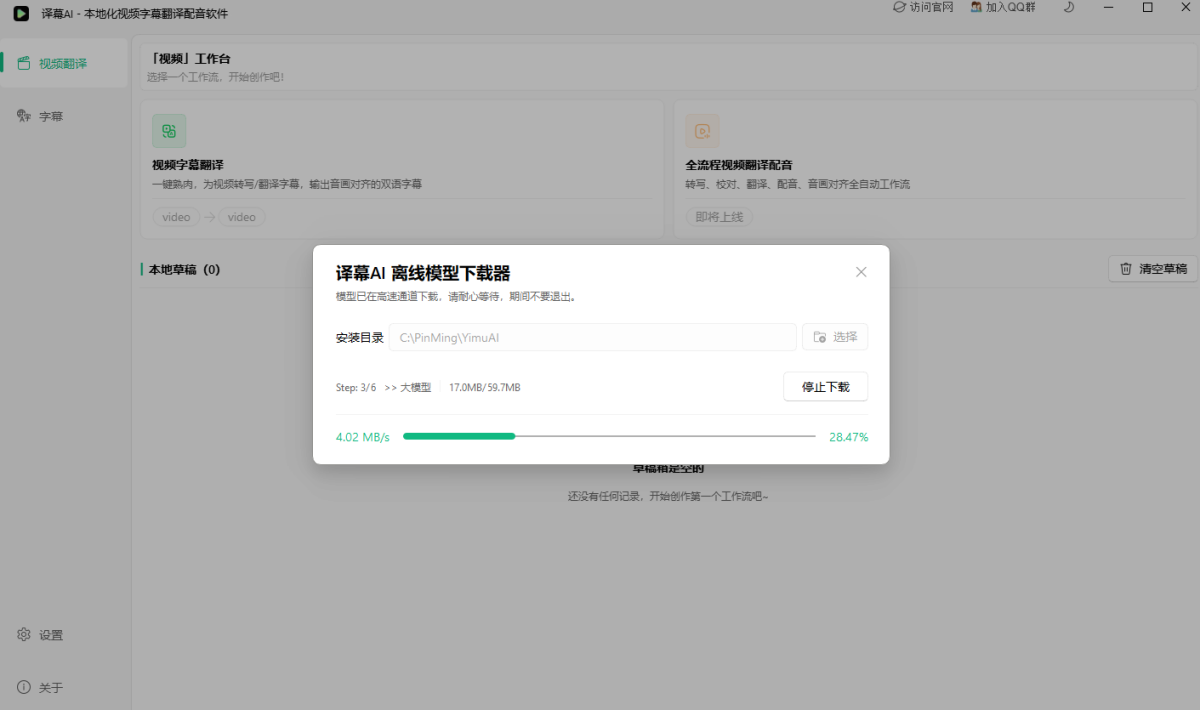Click the 译幕AI 离线模型下载器 dialog title
This screenshot has height=710, width=1200.
point(423,273)
